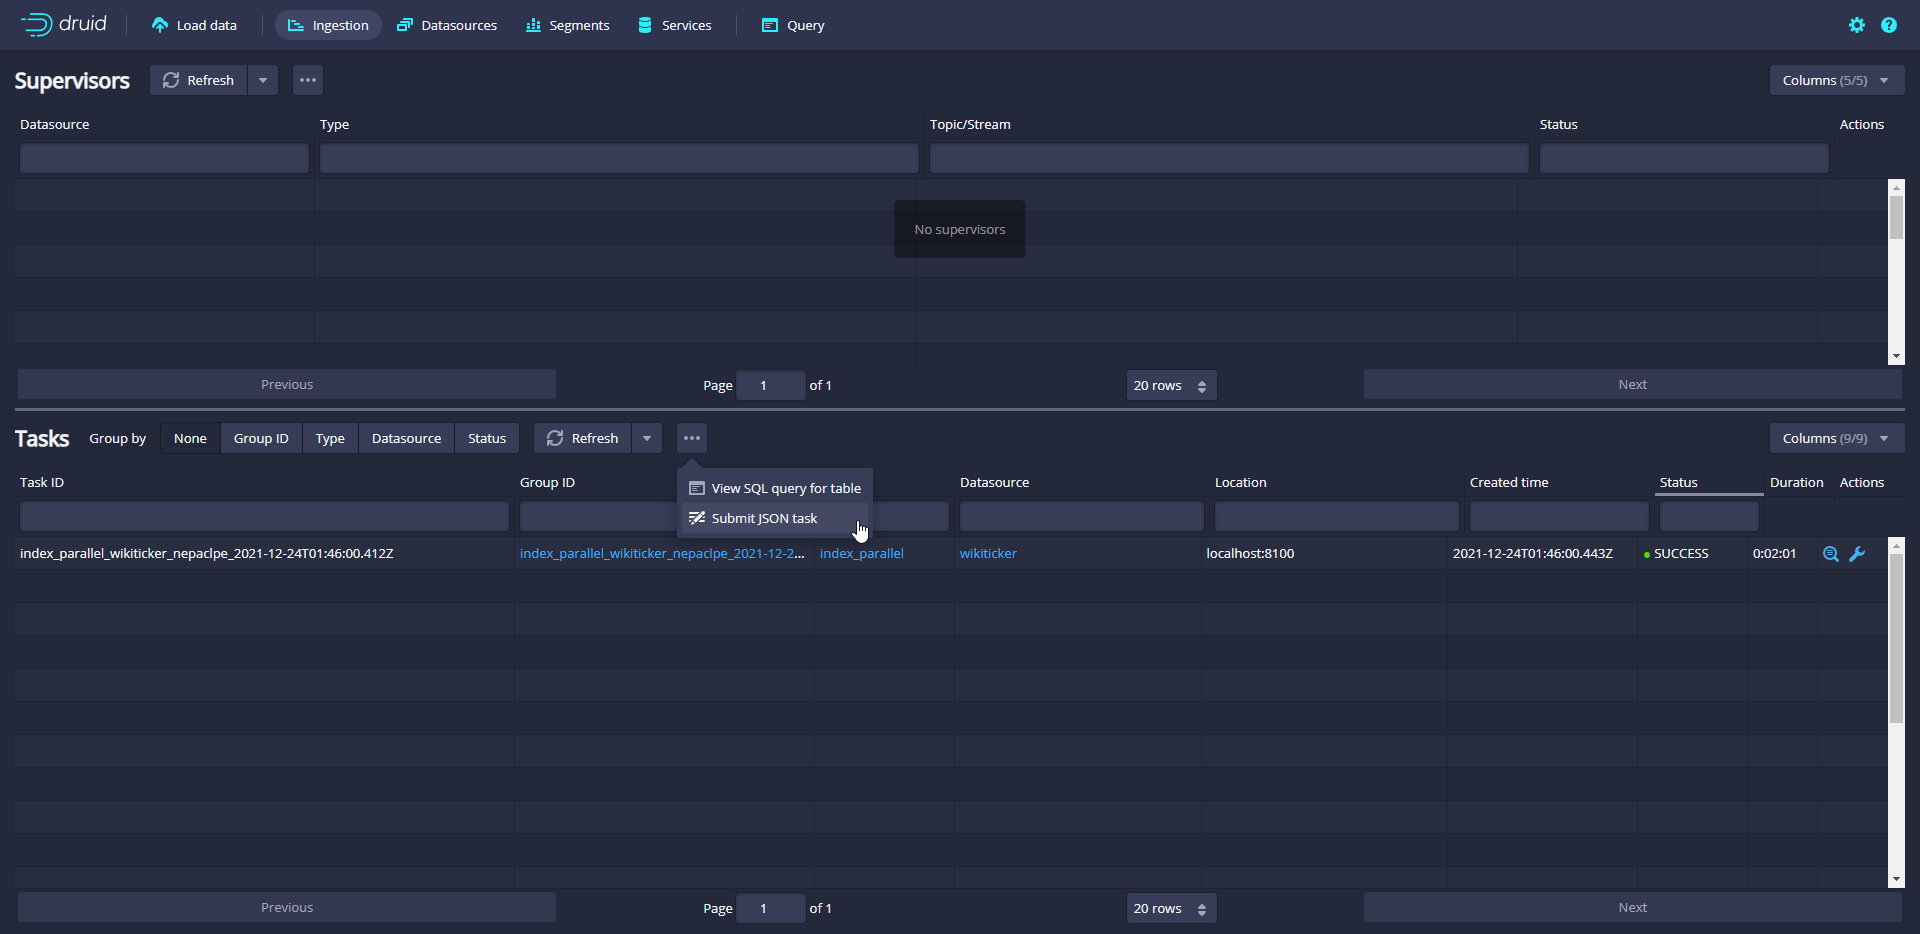Open Tasks Columns (9/9) dropdown
The height and width of the screenshot is (934, 1920).
(1837, 438)
